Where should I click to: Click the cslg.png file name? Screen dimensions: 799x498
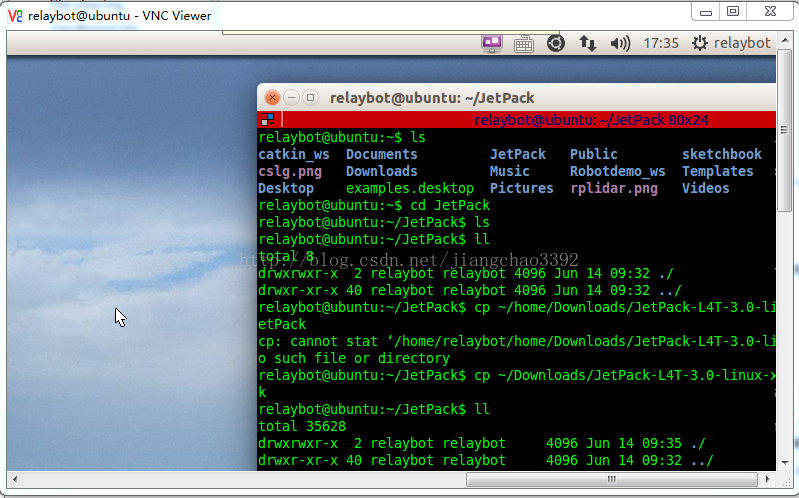click(x=290, y=172)
